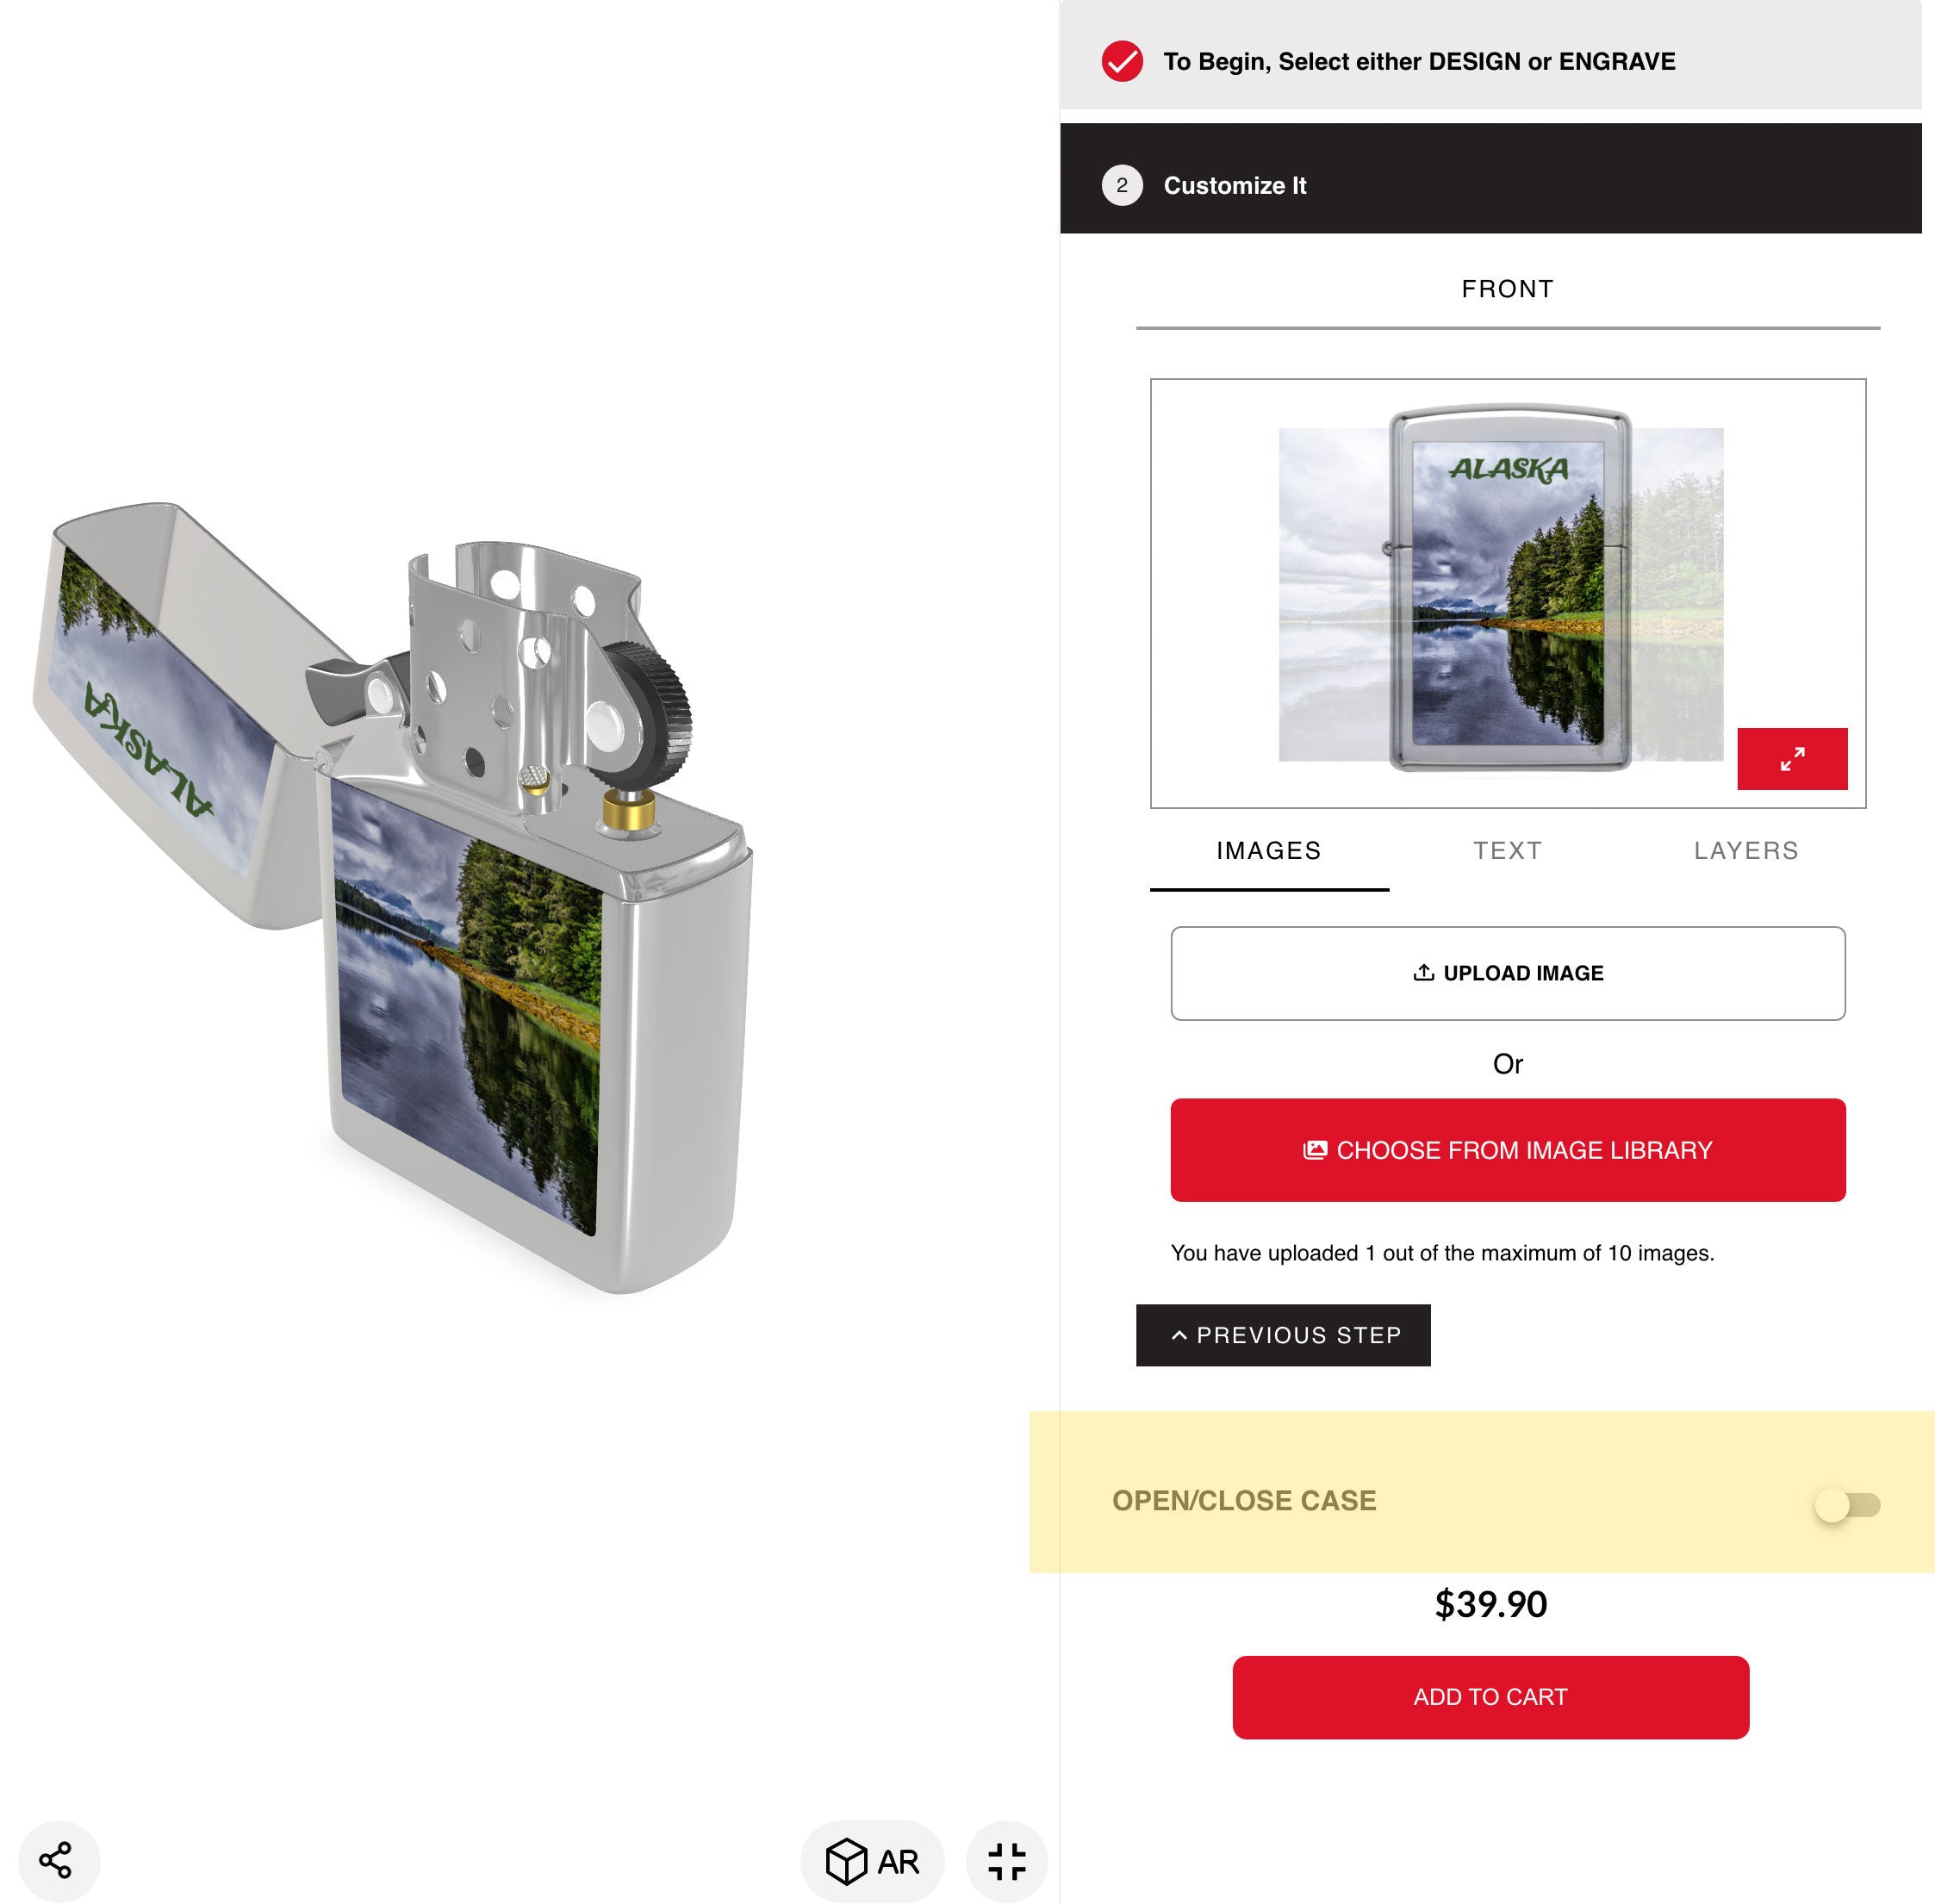Select the AR view icon
The image size is (1935, 1904).
point(874,1858)
